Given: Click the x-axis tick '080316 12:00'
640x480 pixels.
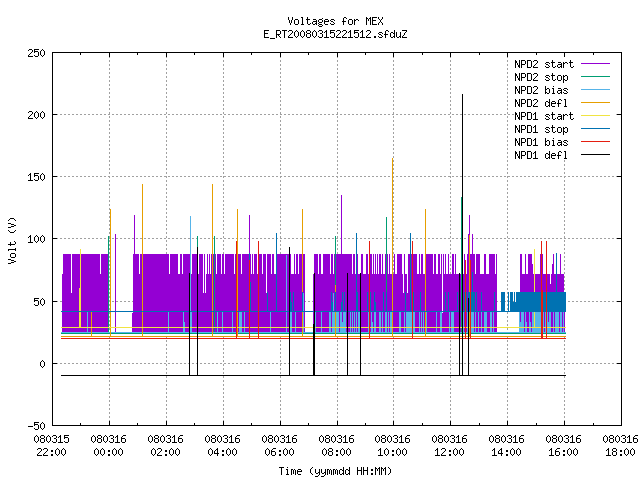Looking at the screenshot, I should coord(449,446).
